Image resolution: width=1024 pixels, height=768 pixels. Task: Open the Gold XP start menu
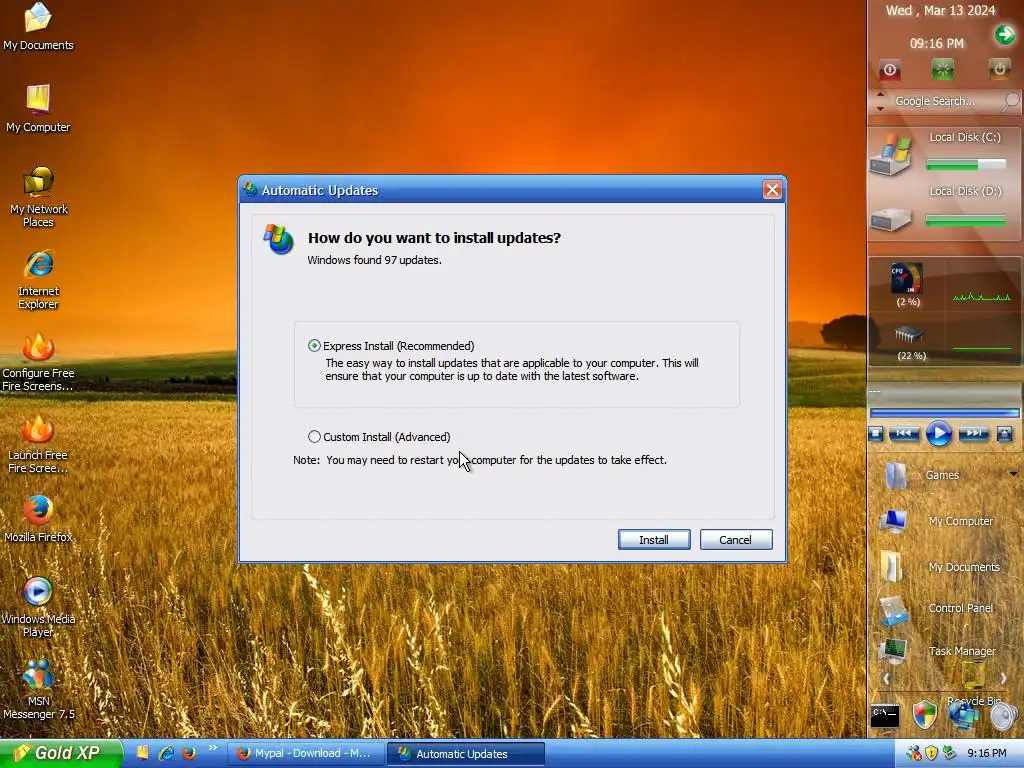(x=60, y=753)
